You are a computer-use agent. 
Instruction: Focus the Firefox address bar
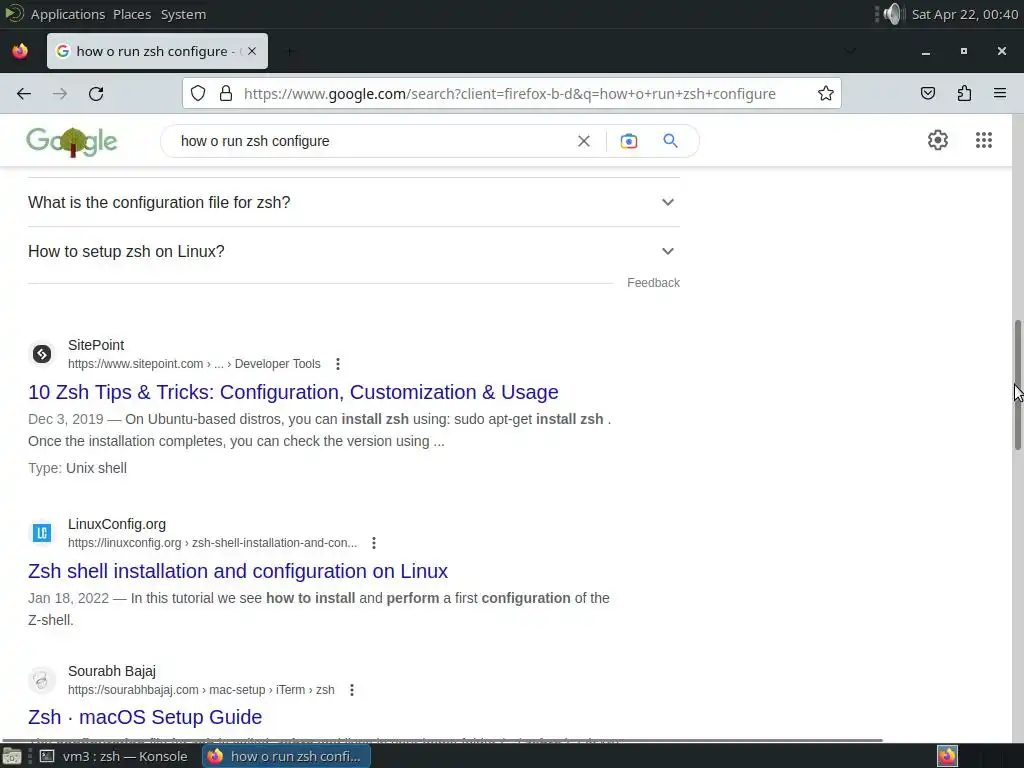coord(509,93)
